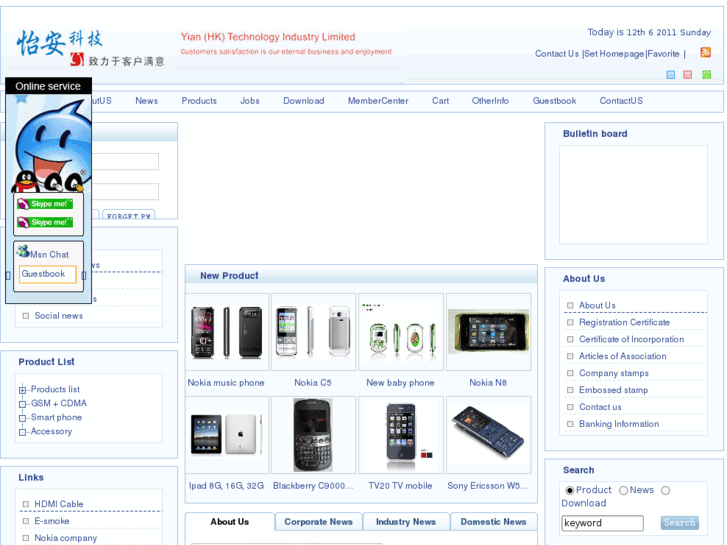
Task: Open Registration Certificate link
Action: 624,322
